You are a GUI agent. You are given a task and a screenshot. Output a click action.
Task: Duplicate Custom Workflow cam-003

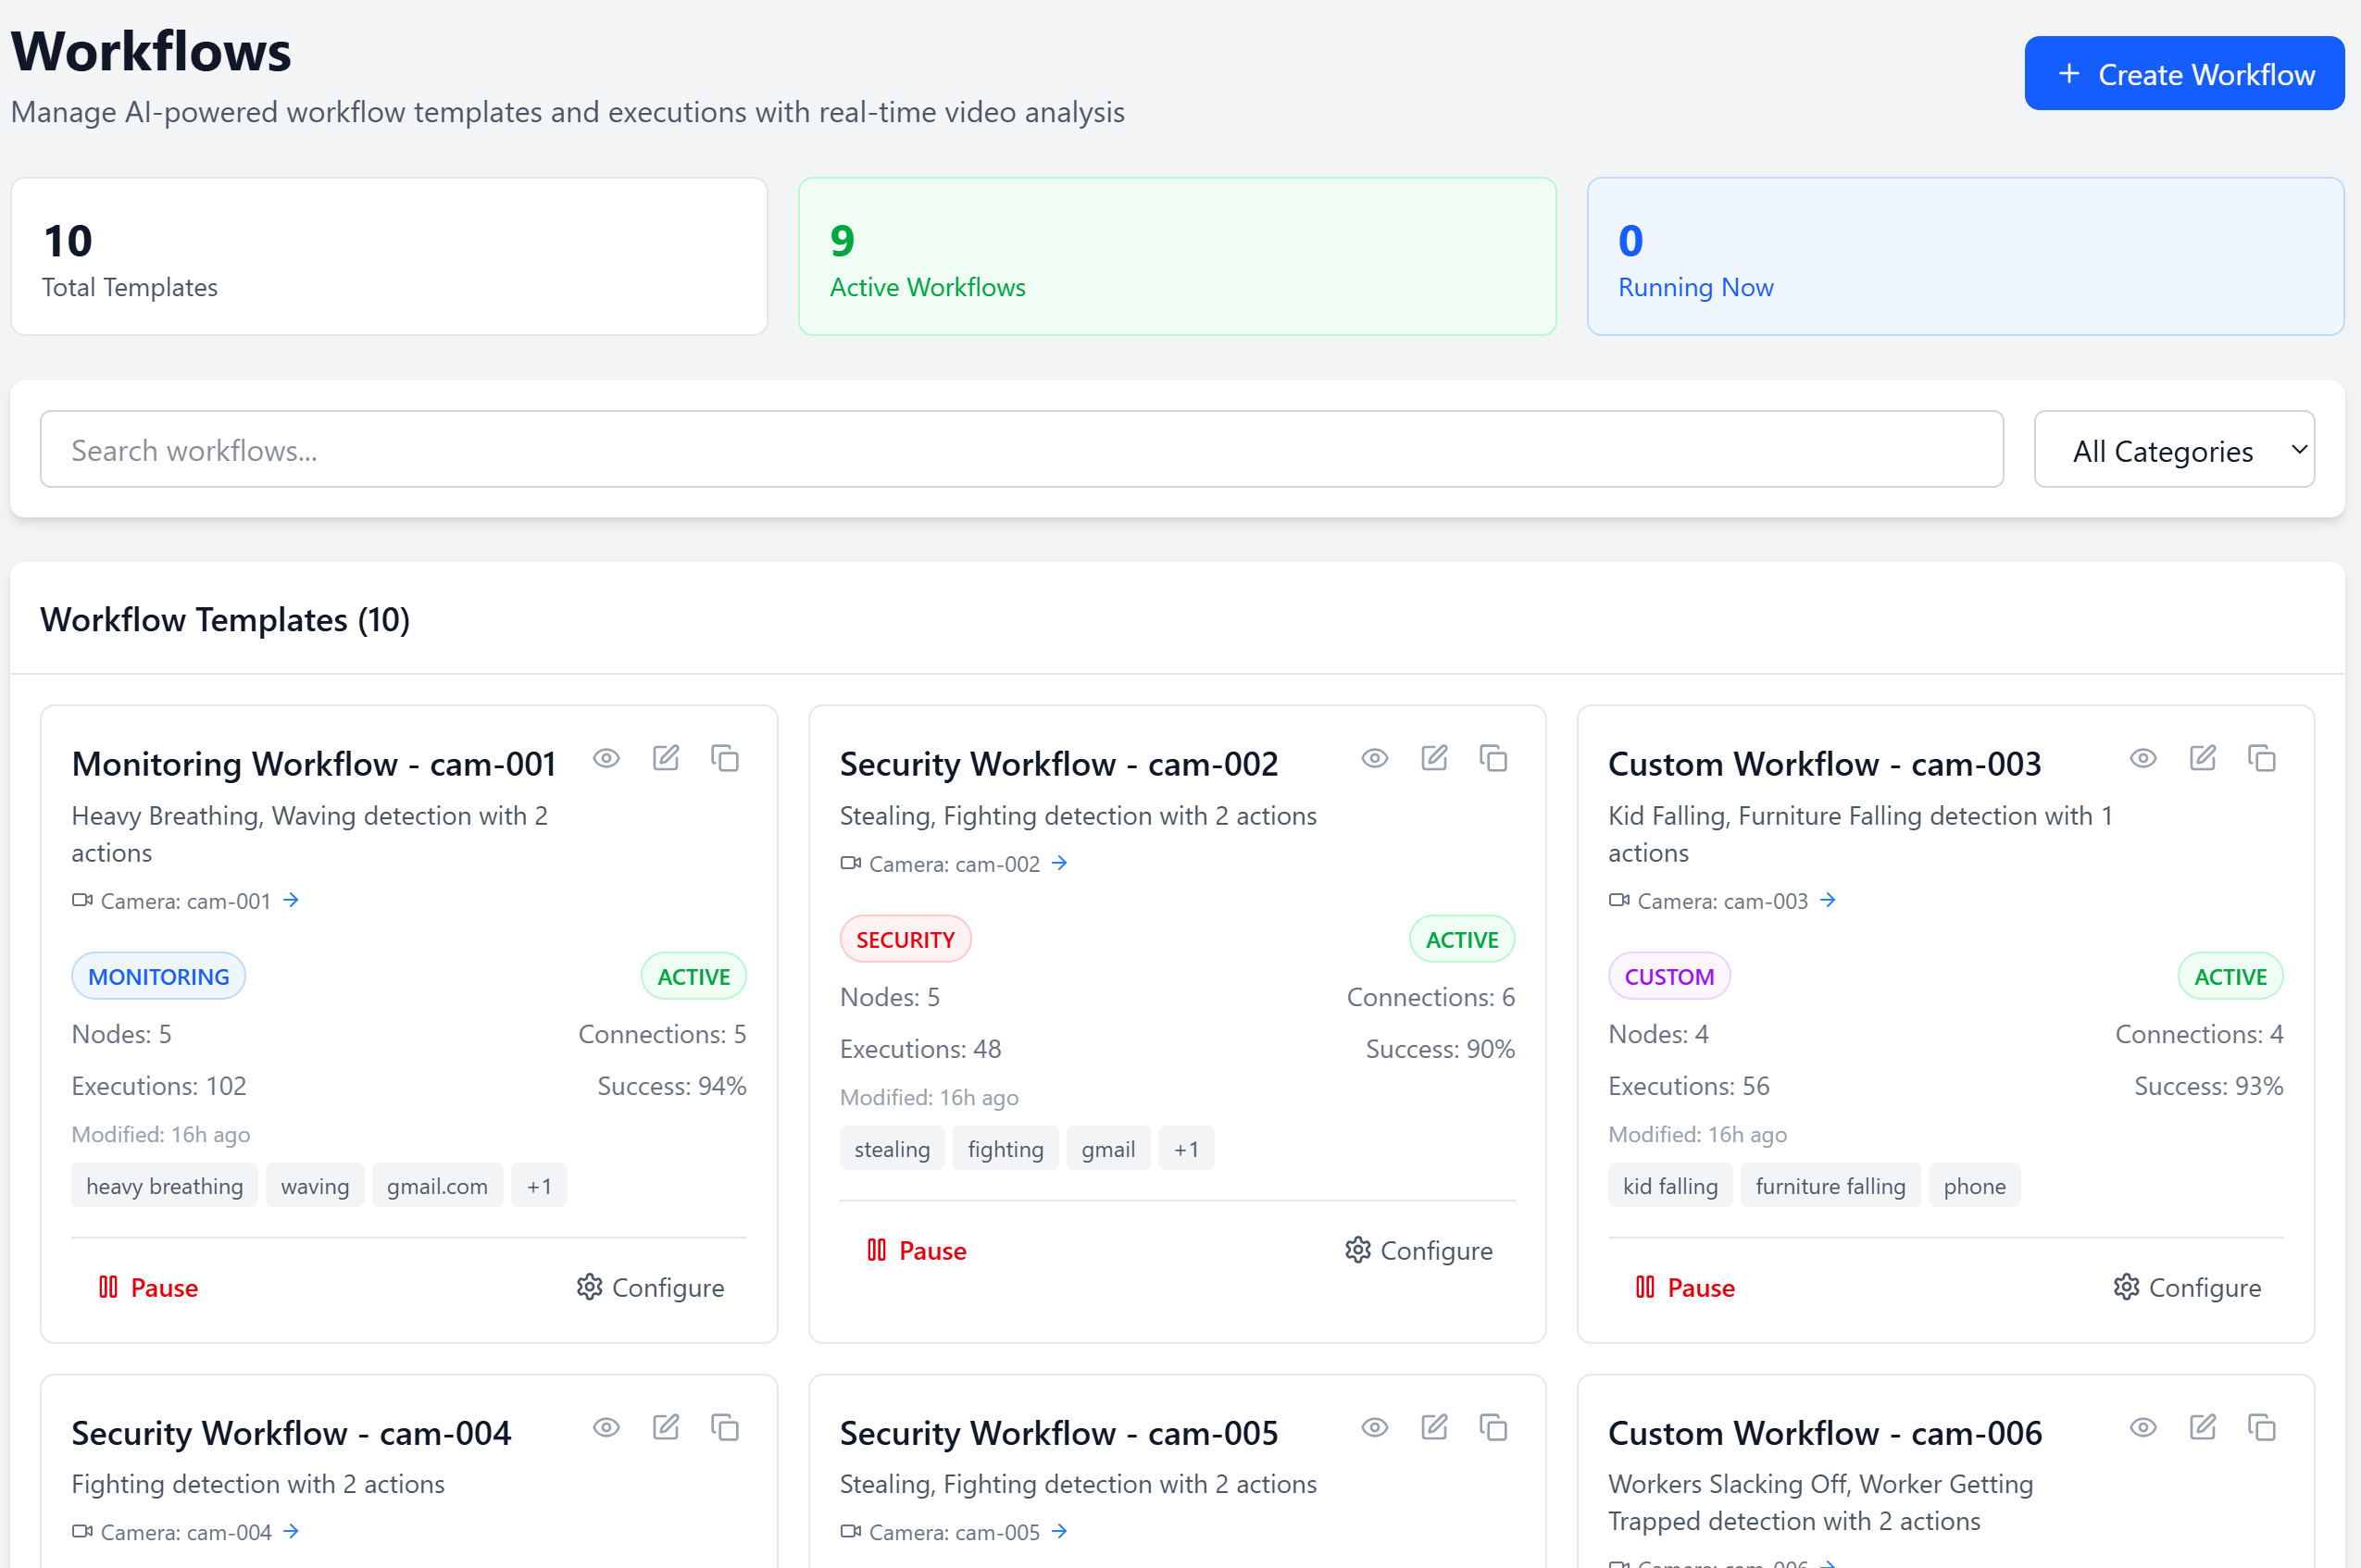pyautogui.click(x=2261, y=758)
